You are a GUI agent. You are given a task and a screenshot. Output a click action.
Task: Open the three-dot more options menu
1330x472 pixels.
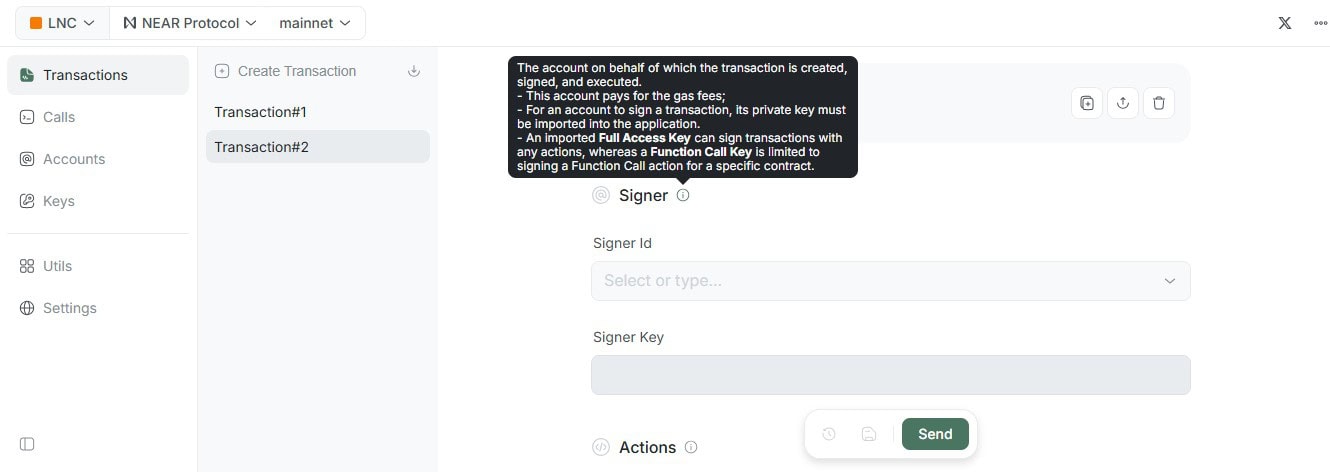click(x=1320, y=23)
